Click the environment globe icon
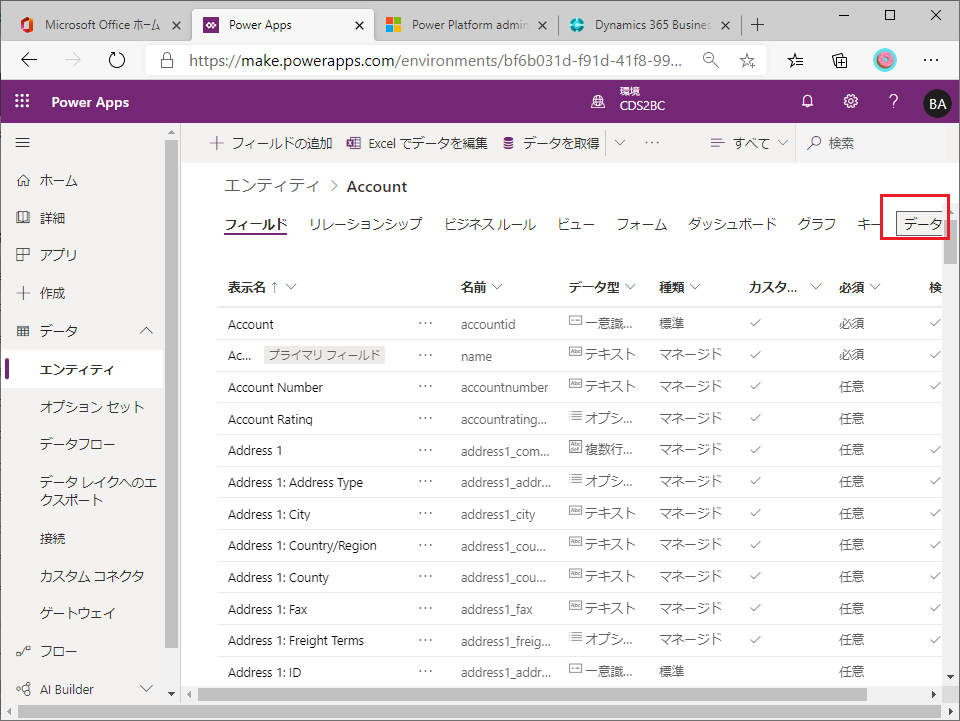The width and height of the screenshot is (960, 721). pyautogui.click(x=598, y=102)
